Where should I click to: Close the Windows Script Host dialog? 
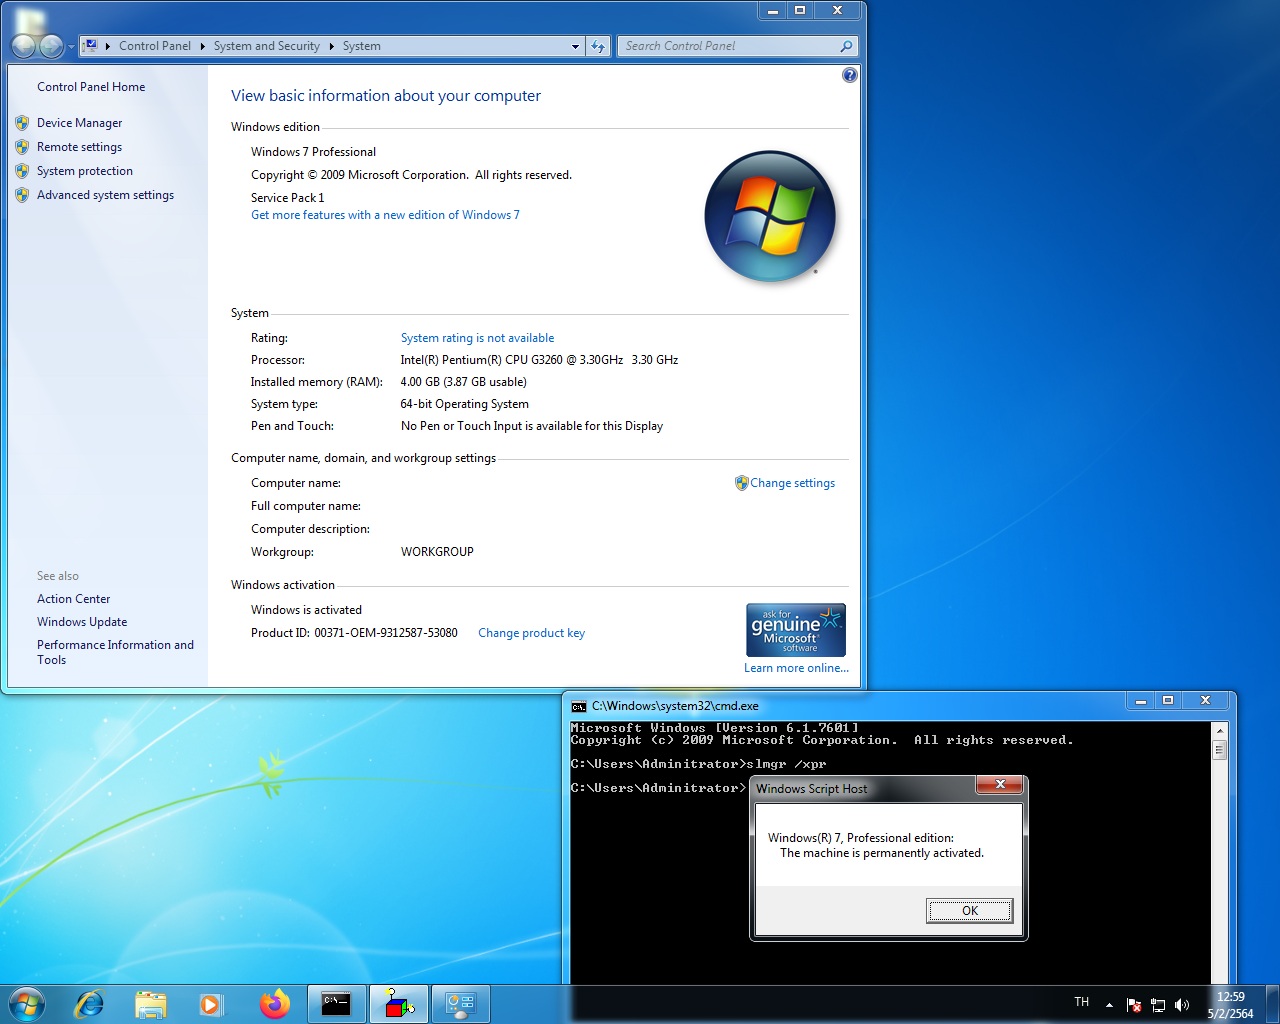tap(999, 785)
